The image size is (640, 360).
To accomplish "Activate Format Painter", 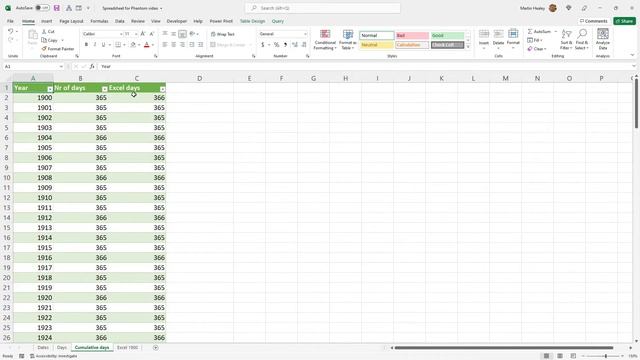I will click(x=58, y=49).
